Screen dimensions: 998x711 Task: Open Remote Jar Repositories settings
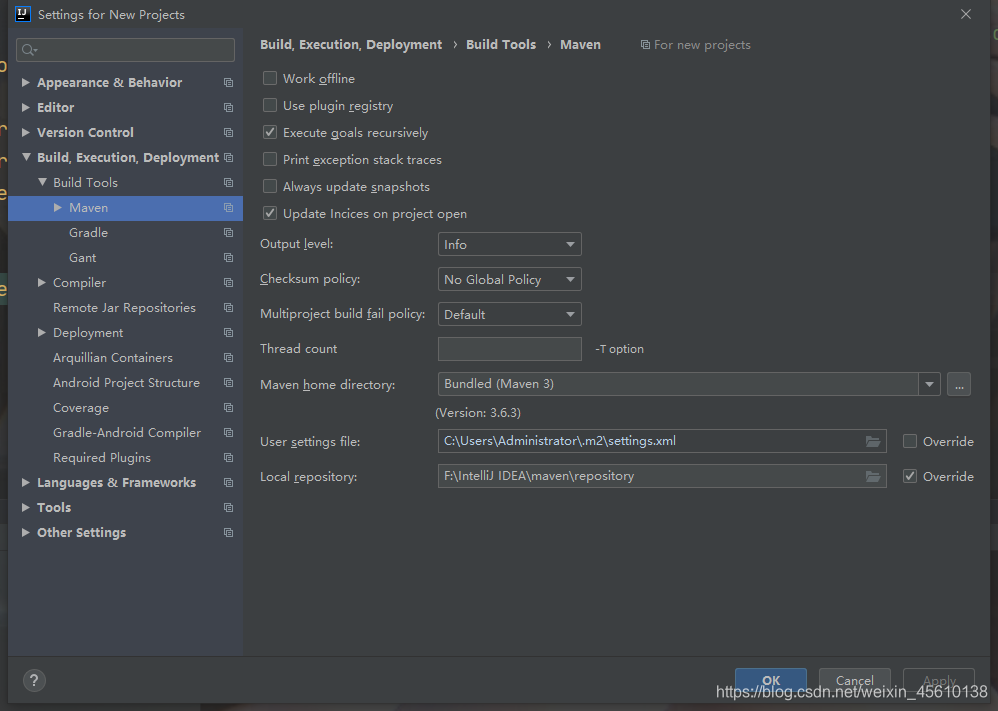click(x=124, y=307)
